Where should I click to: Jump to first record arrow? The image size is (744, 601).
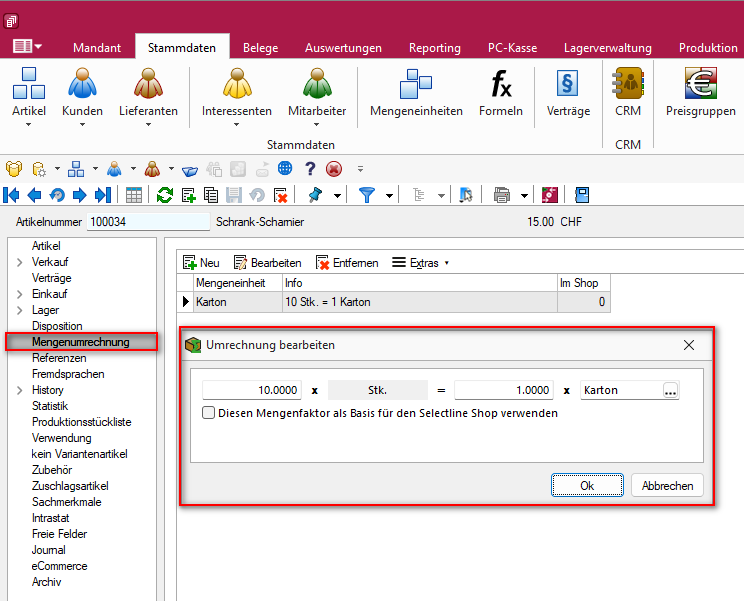coord(11,195)
